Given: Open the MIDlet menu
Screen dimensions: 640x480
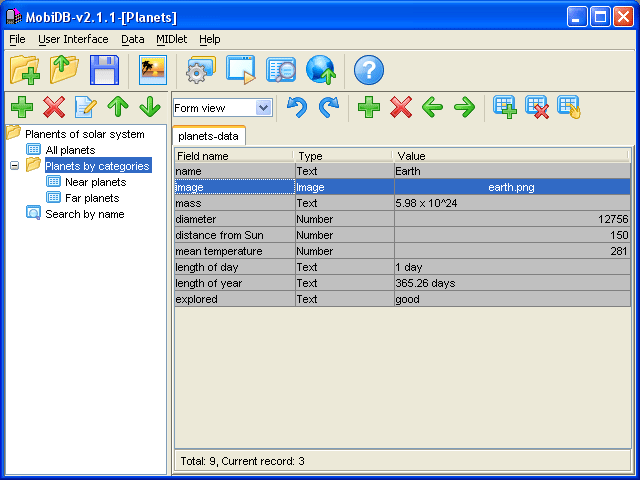Looking at the screenshot, I should [171, 39].
